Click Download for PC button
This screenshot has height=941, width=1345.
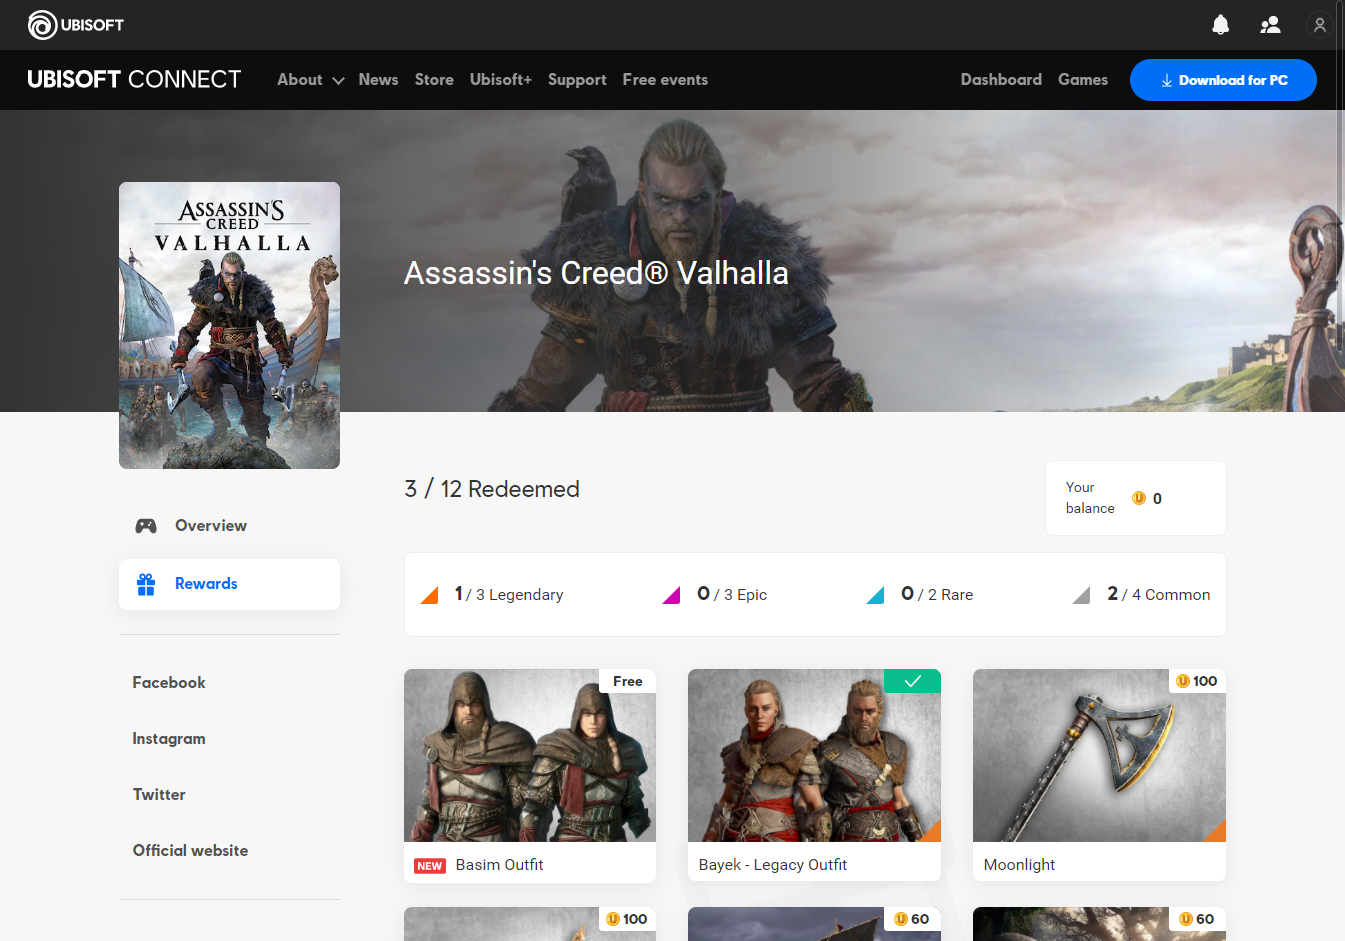(1223, 80)
